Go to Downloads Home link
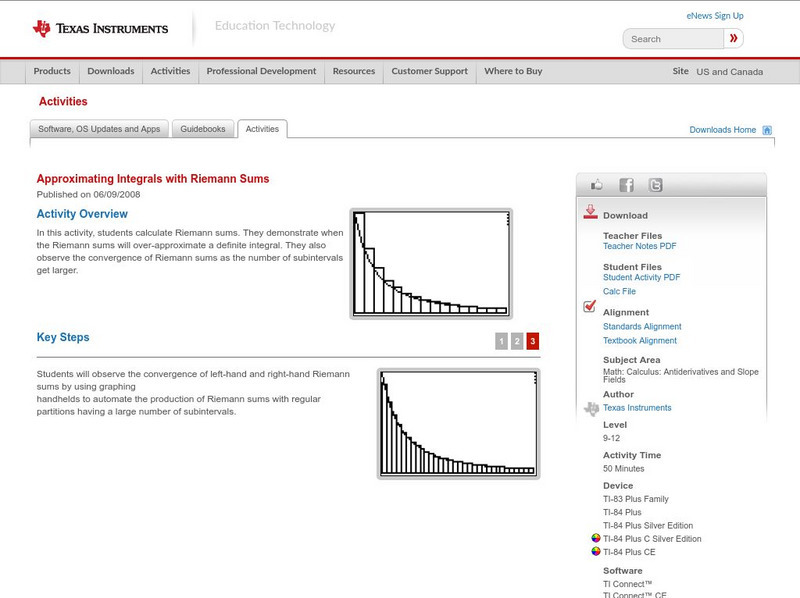The width and height of the screenshot is (800, 598). click(722, 130)
